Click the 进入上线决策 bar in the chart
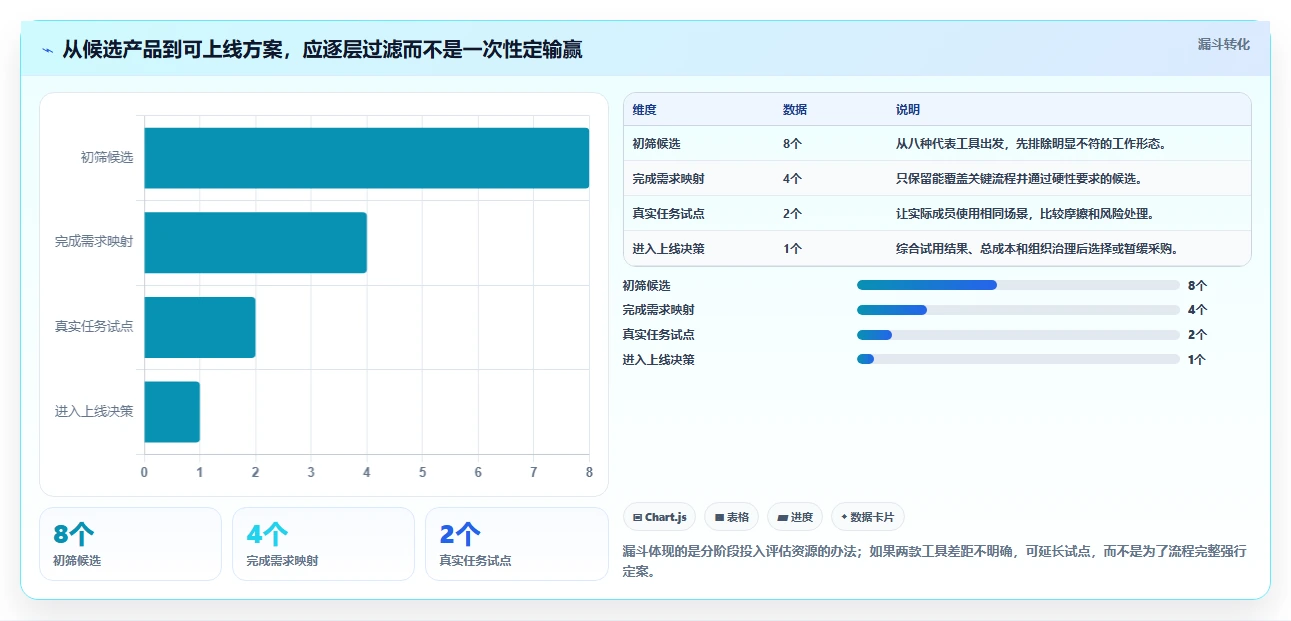Screen dimensions: 1291x621 pos(172,411)
